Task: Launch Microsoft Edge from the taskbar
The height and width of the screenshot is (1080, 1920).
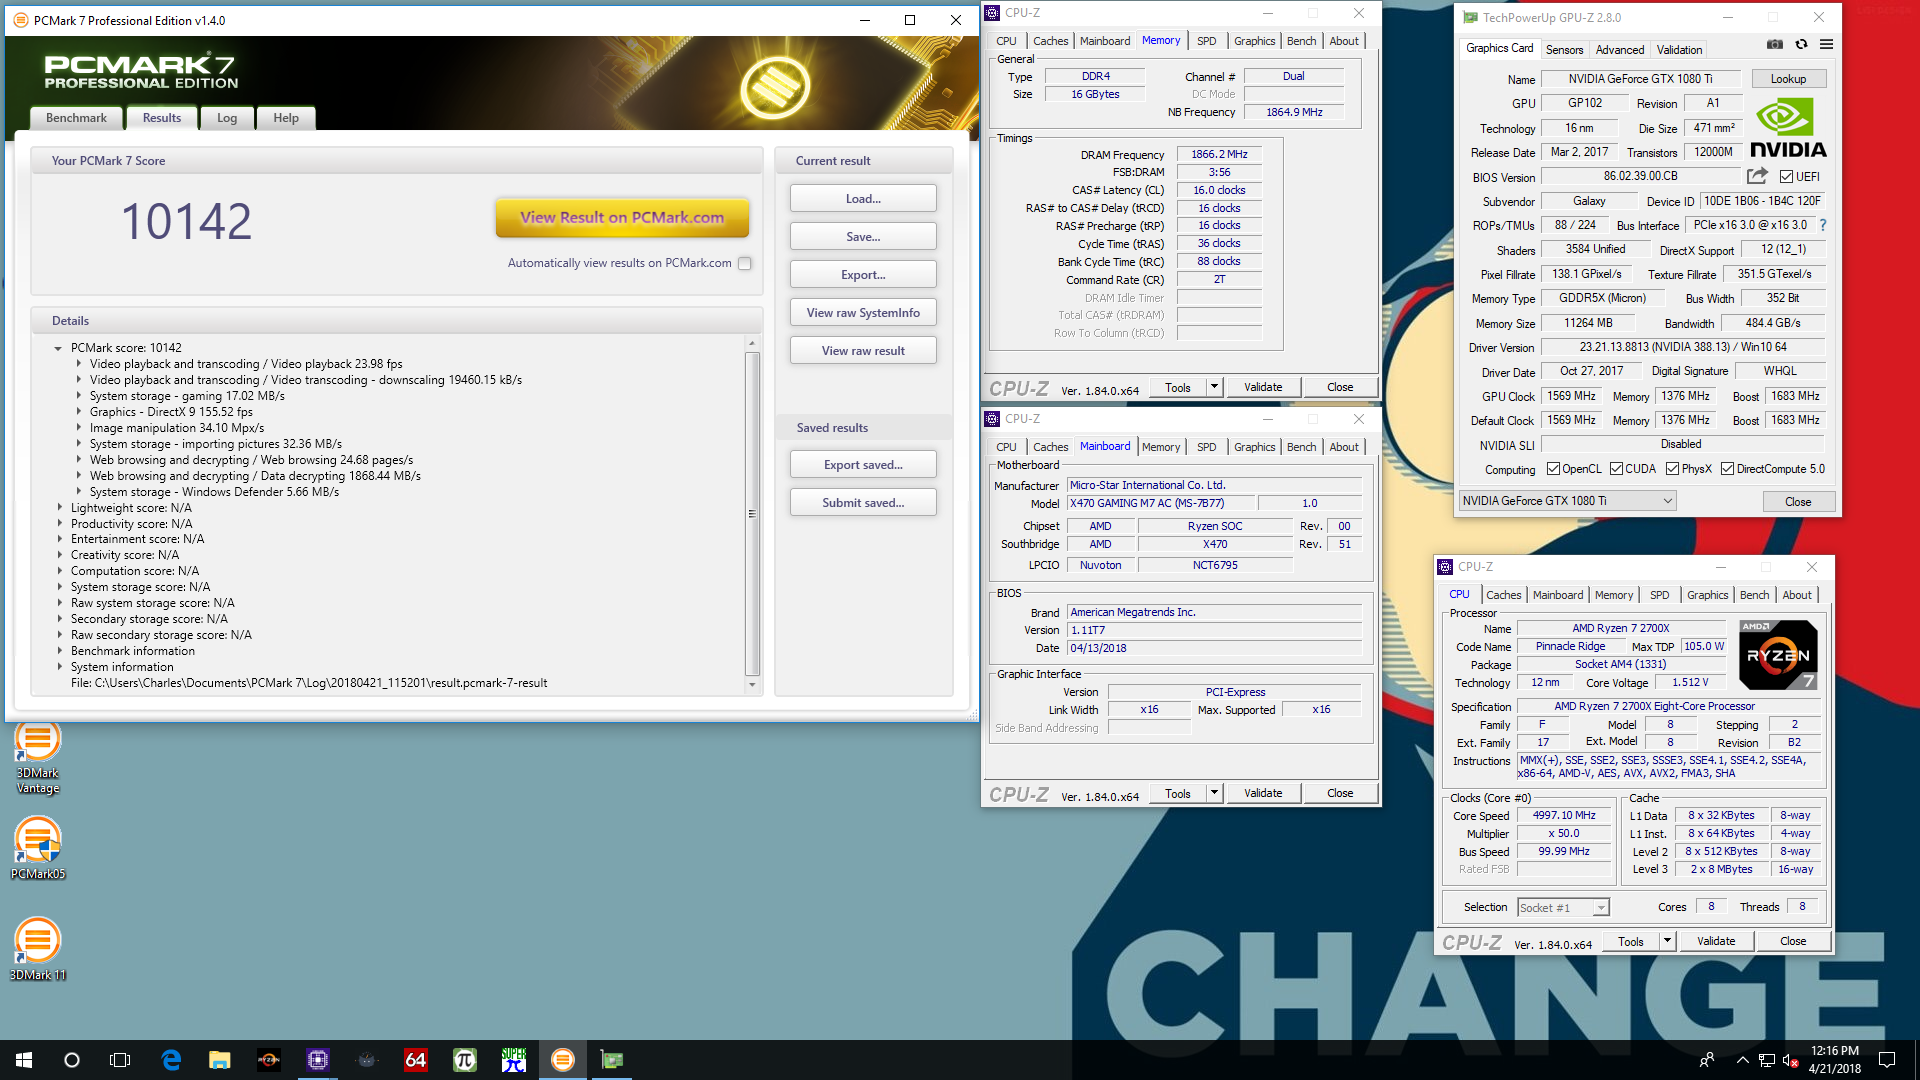Action: pyautogui.click(x=171, y=1060)
